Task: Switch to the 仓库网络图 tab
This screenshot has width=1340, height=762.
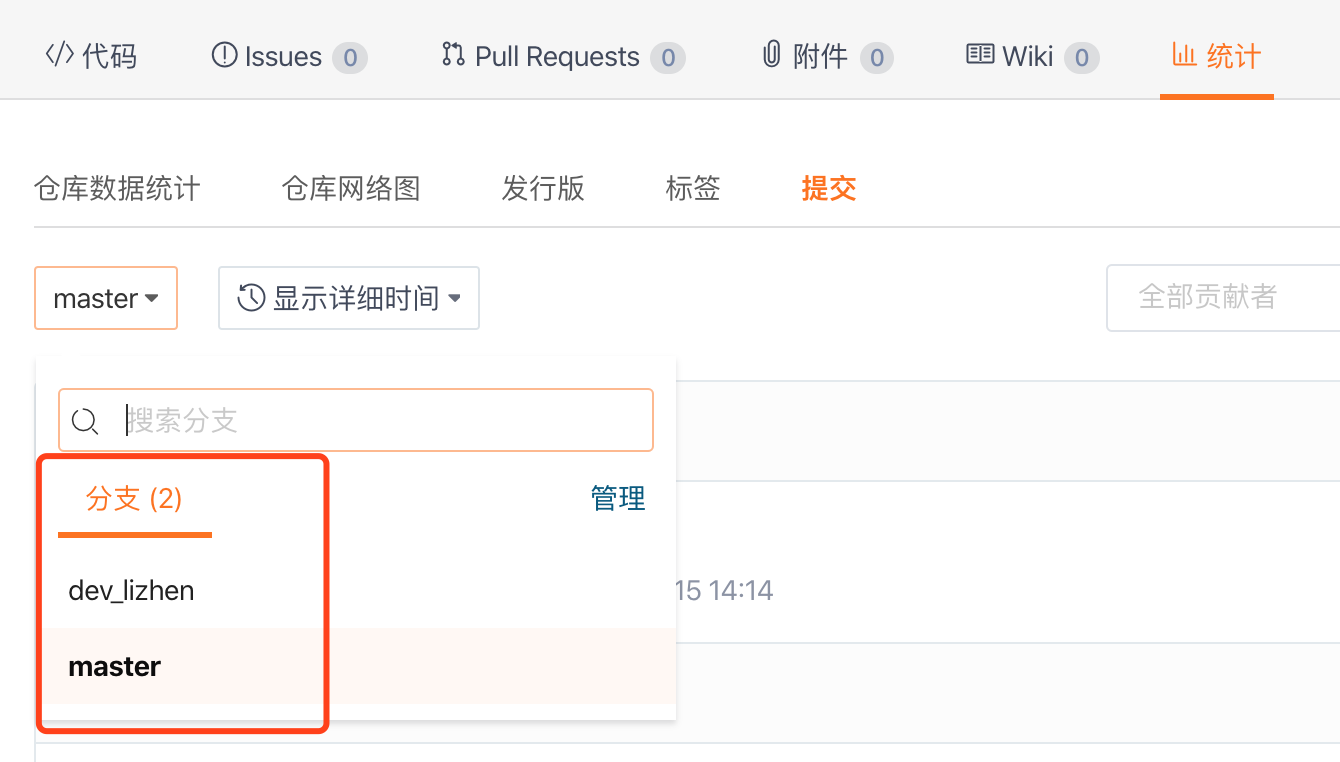Action: [349, 188]
